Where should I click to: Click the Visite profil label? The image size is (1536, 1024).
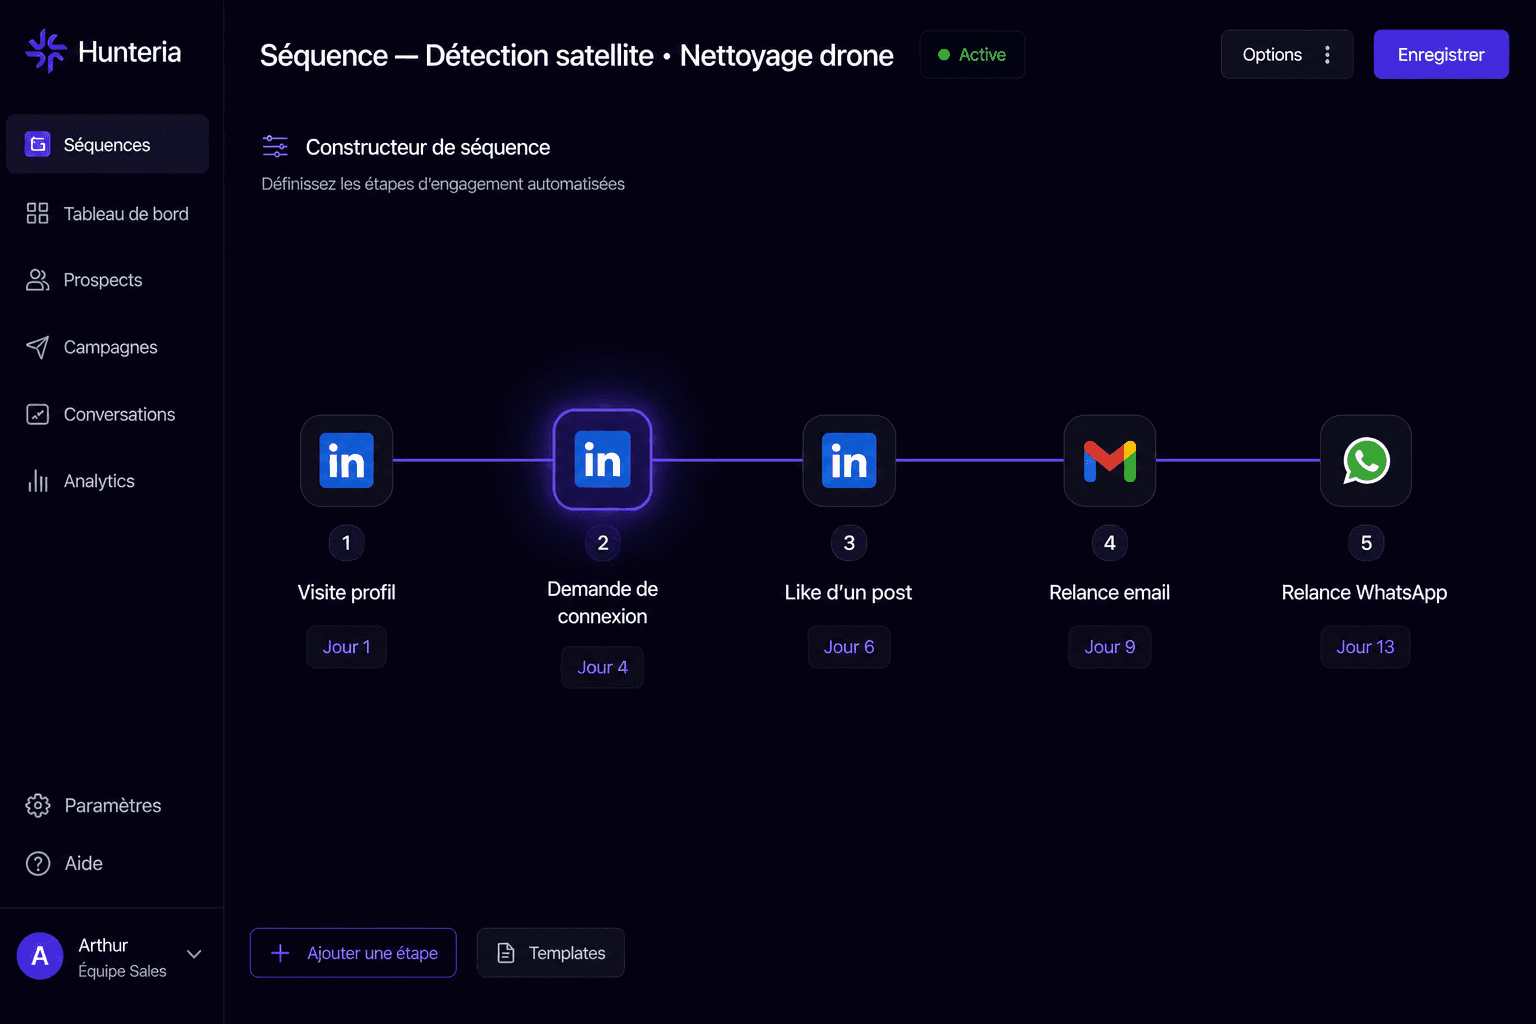coord(346,592)
